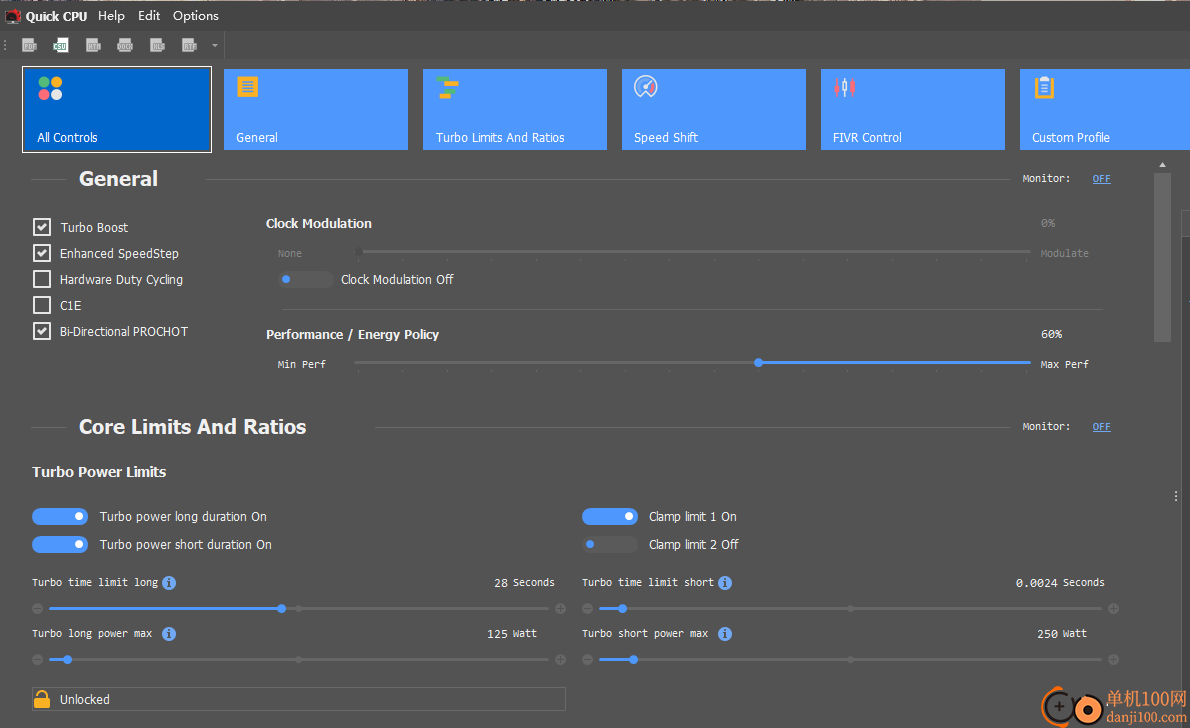Decrease Turbo short power max with minus
Image resolution: width=1190 pixels, height=728 pixels.
tap(587, 660)
